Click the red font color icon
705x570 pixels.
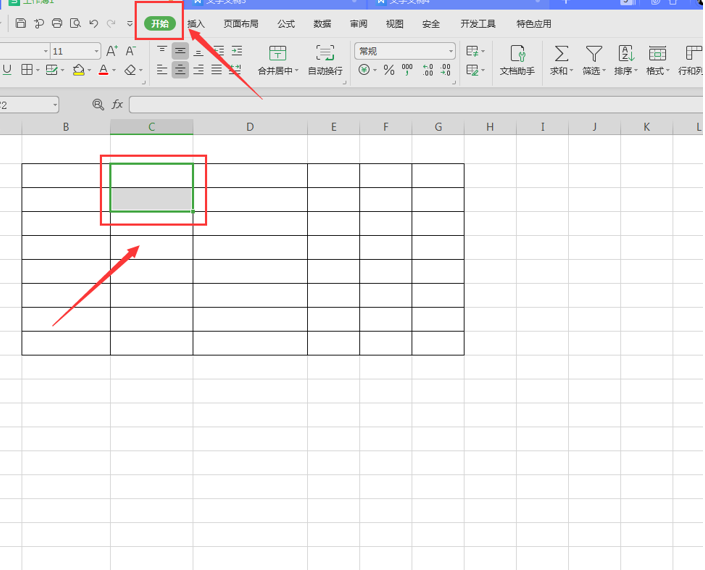tap(103, 70)
